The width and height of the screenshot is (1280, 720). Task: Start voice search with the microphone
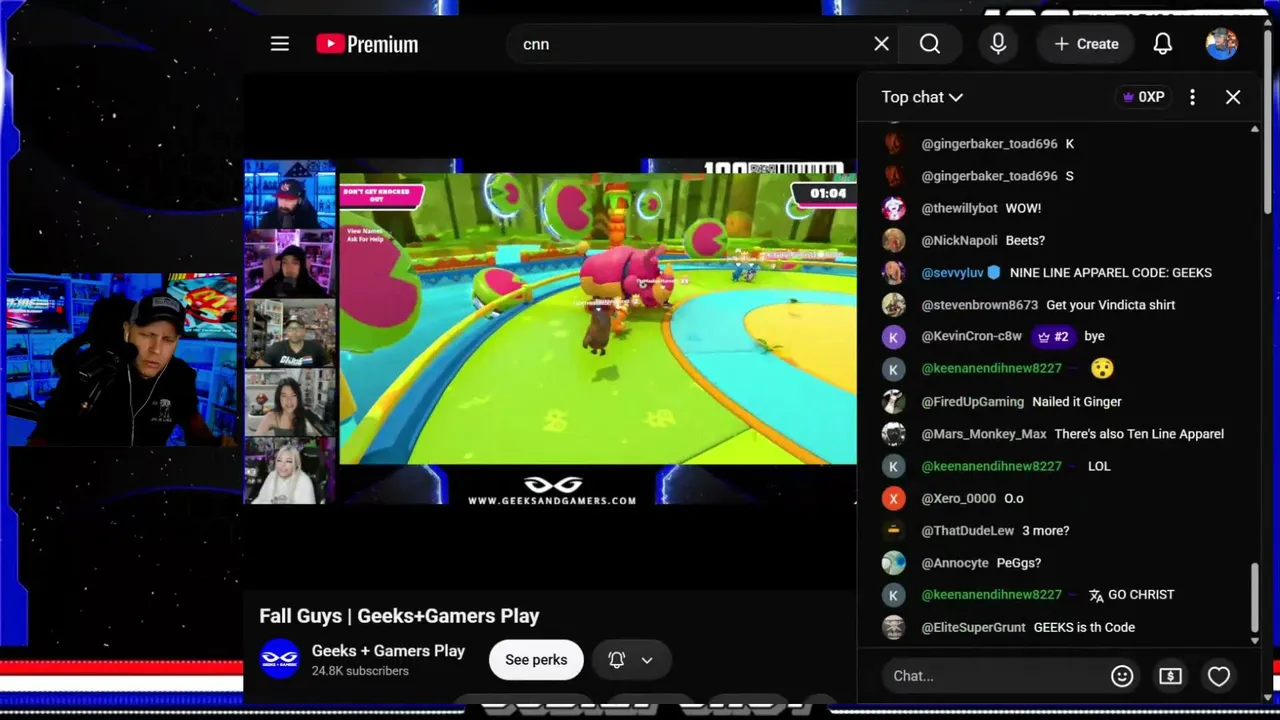pyautogui.click(x=998, y=44)
